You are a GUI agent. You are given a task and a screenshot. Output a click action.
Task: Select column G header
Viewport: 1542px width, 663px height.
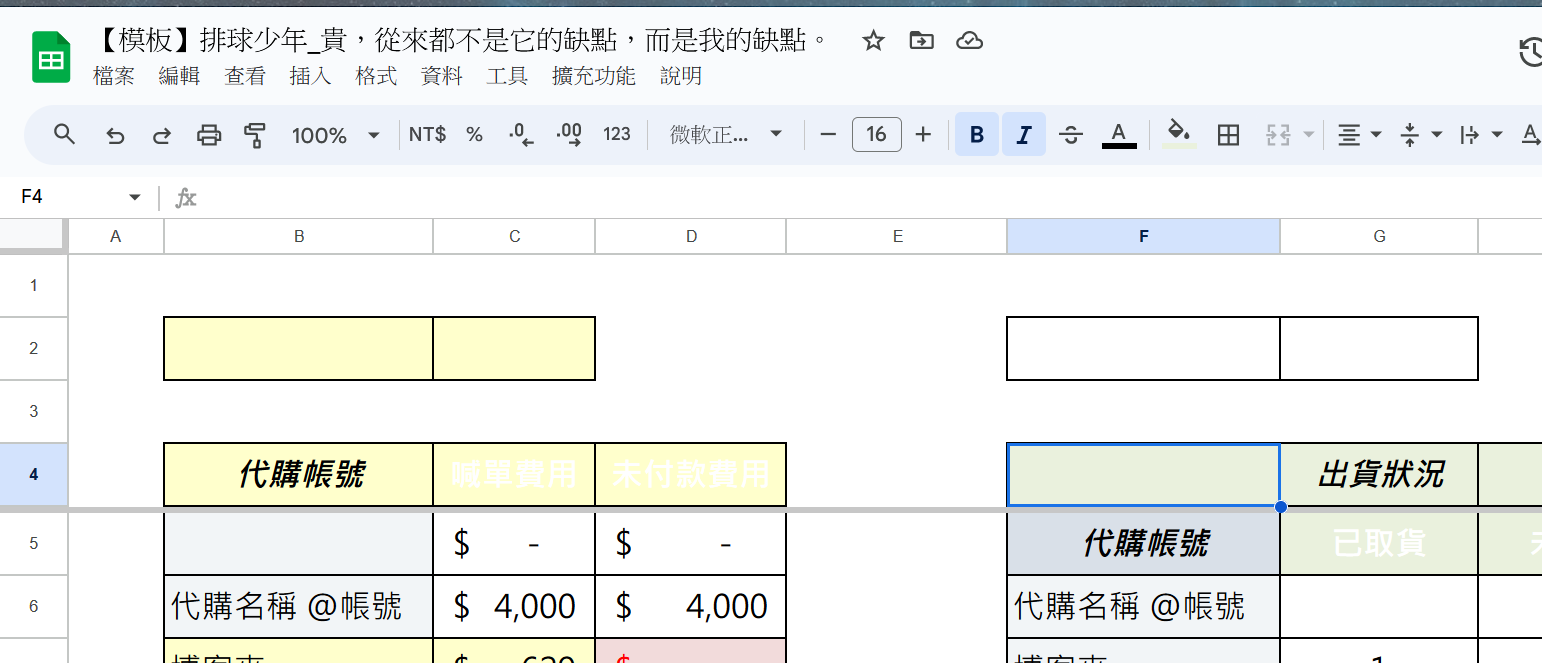[1379, 236]
